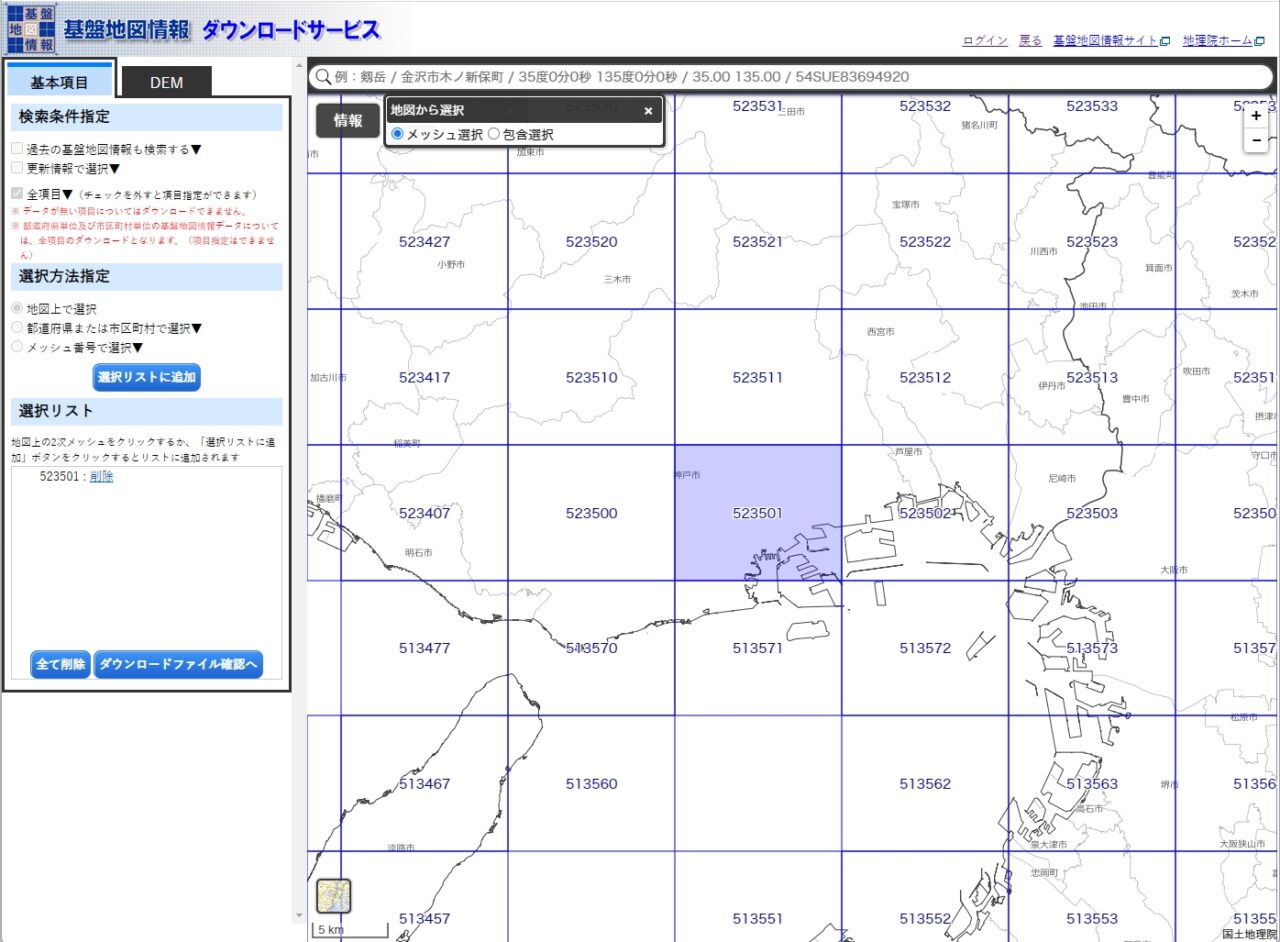Click the 基盤地図情報 logo at top left

point(33,27)
